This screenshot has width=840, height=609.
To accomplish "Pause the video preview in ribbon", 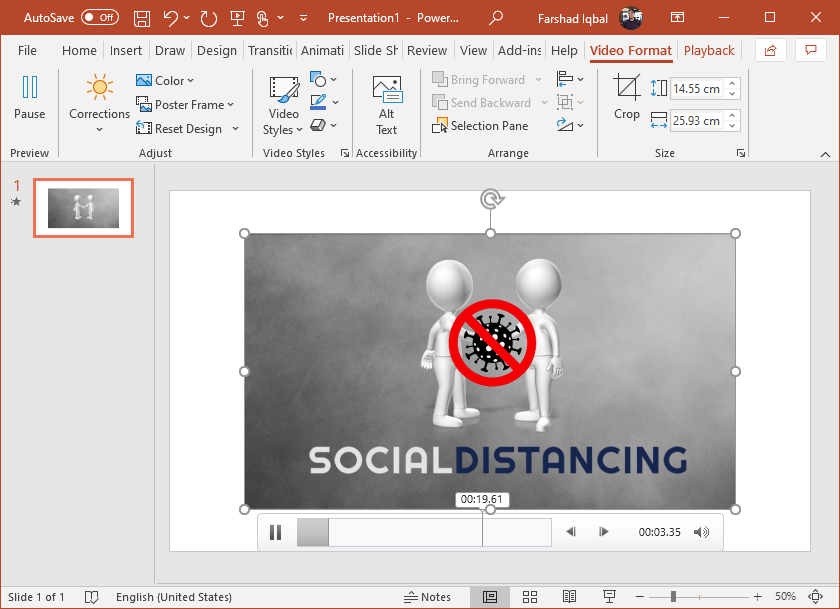I will coord(29,97).
